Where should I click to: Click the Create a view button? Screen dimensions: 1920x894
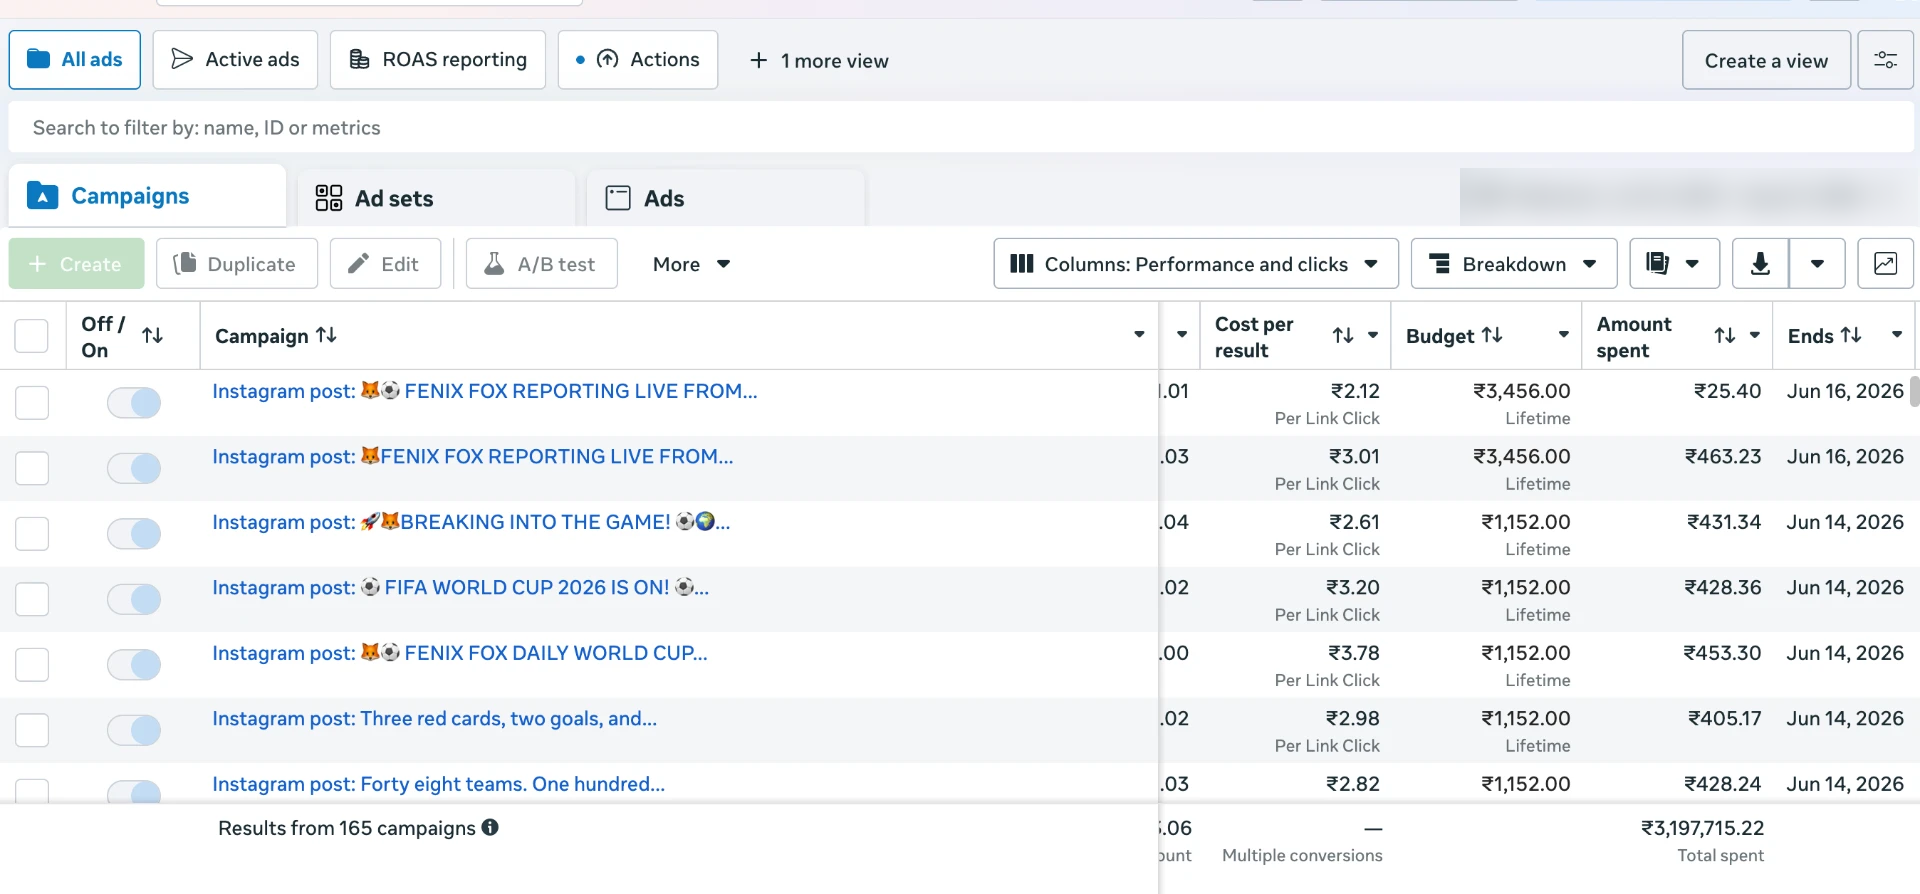click(1766, 60)
